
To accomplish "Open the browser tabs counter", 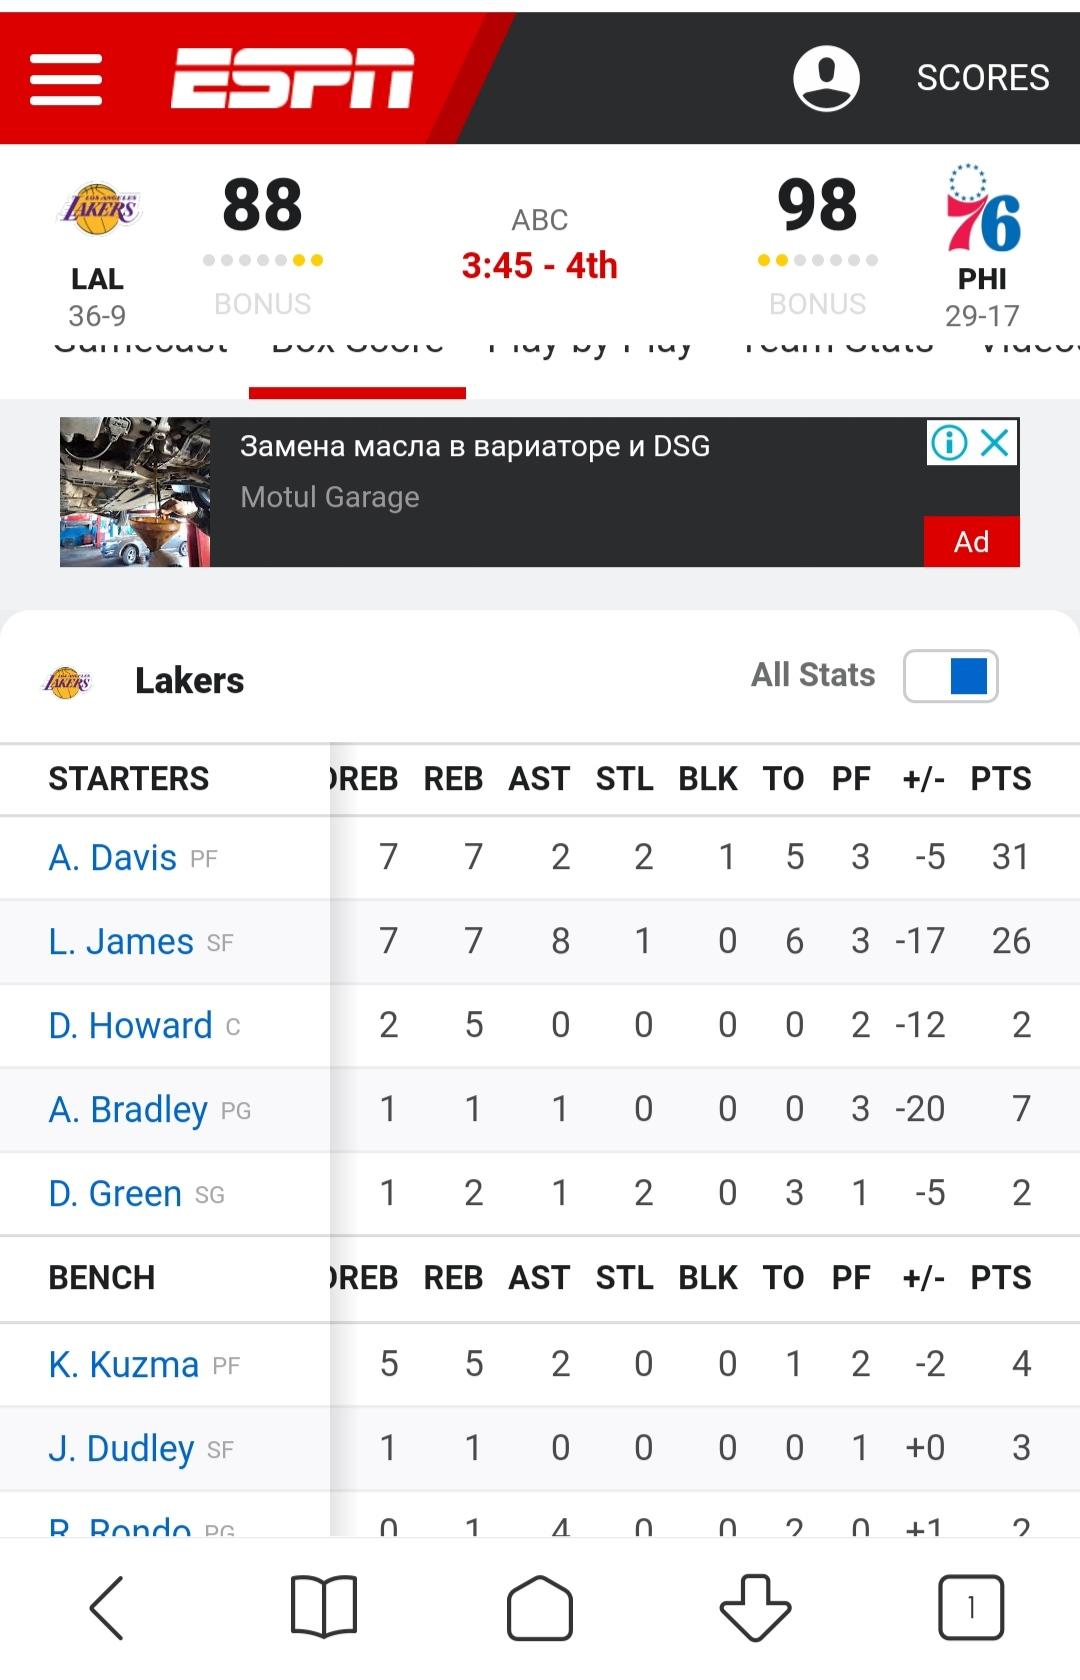I will click(971, 1608).
